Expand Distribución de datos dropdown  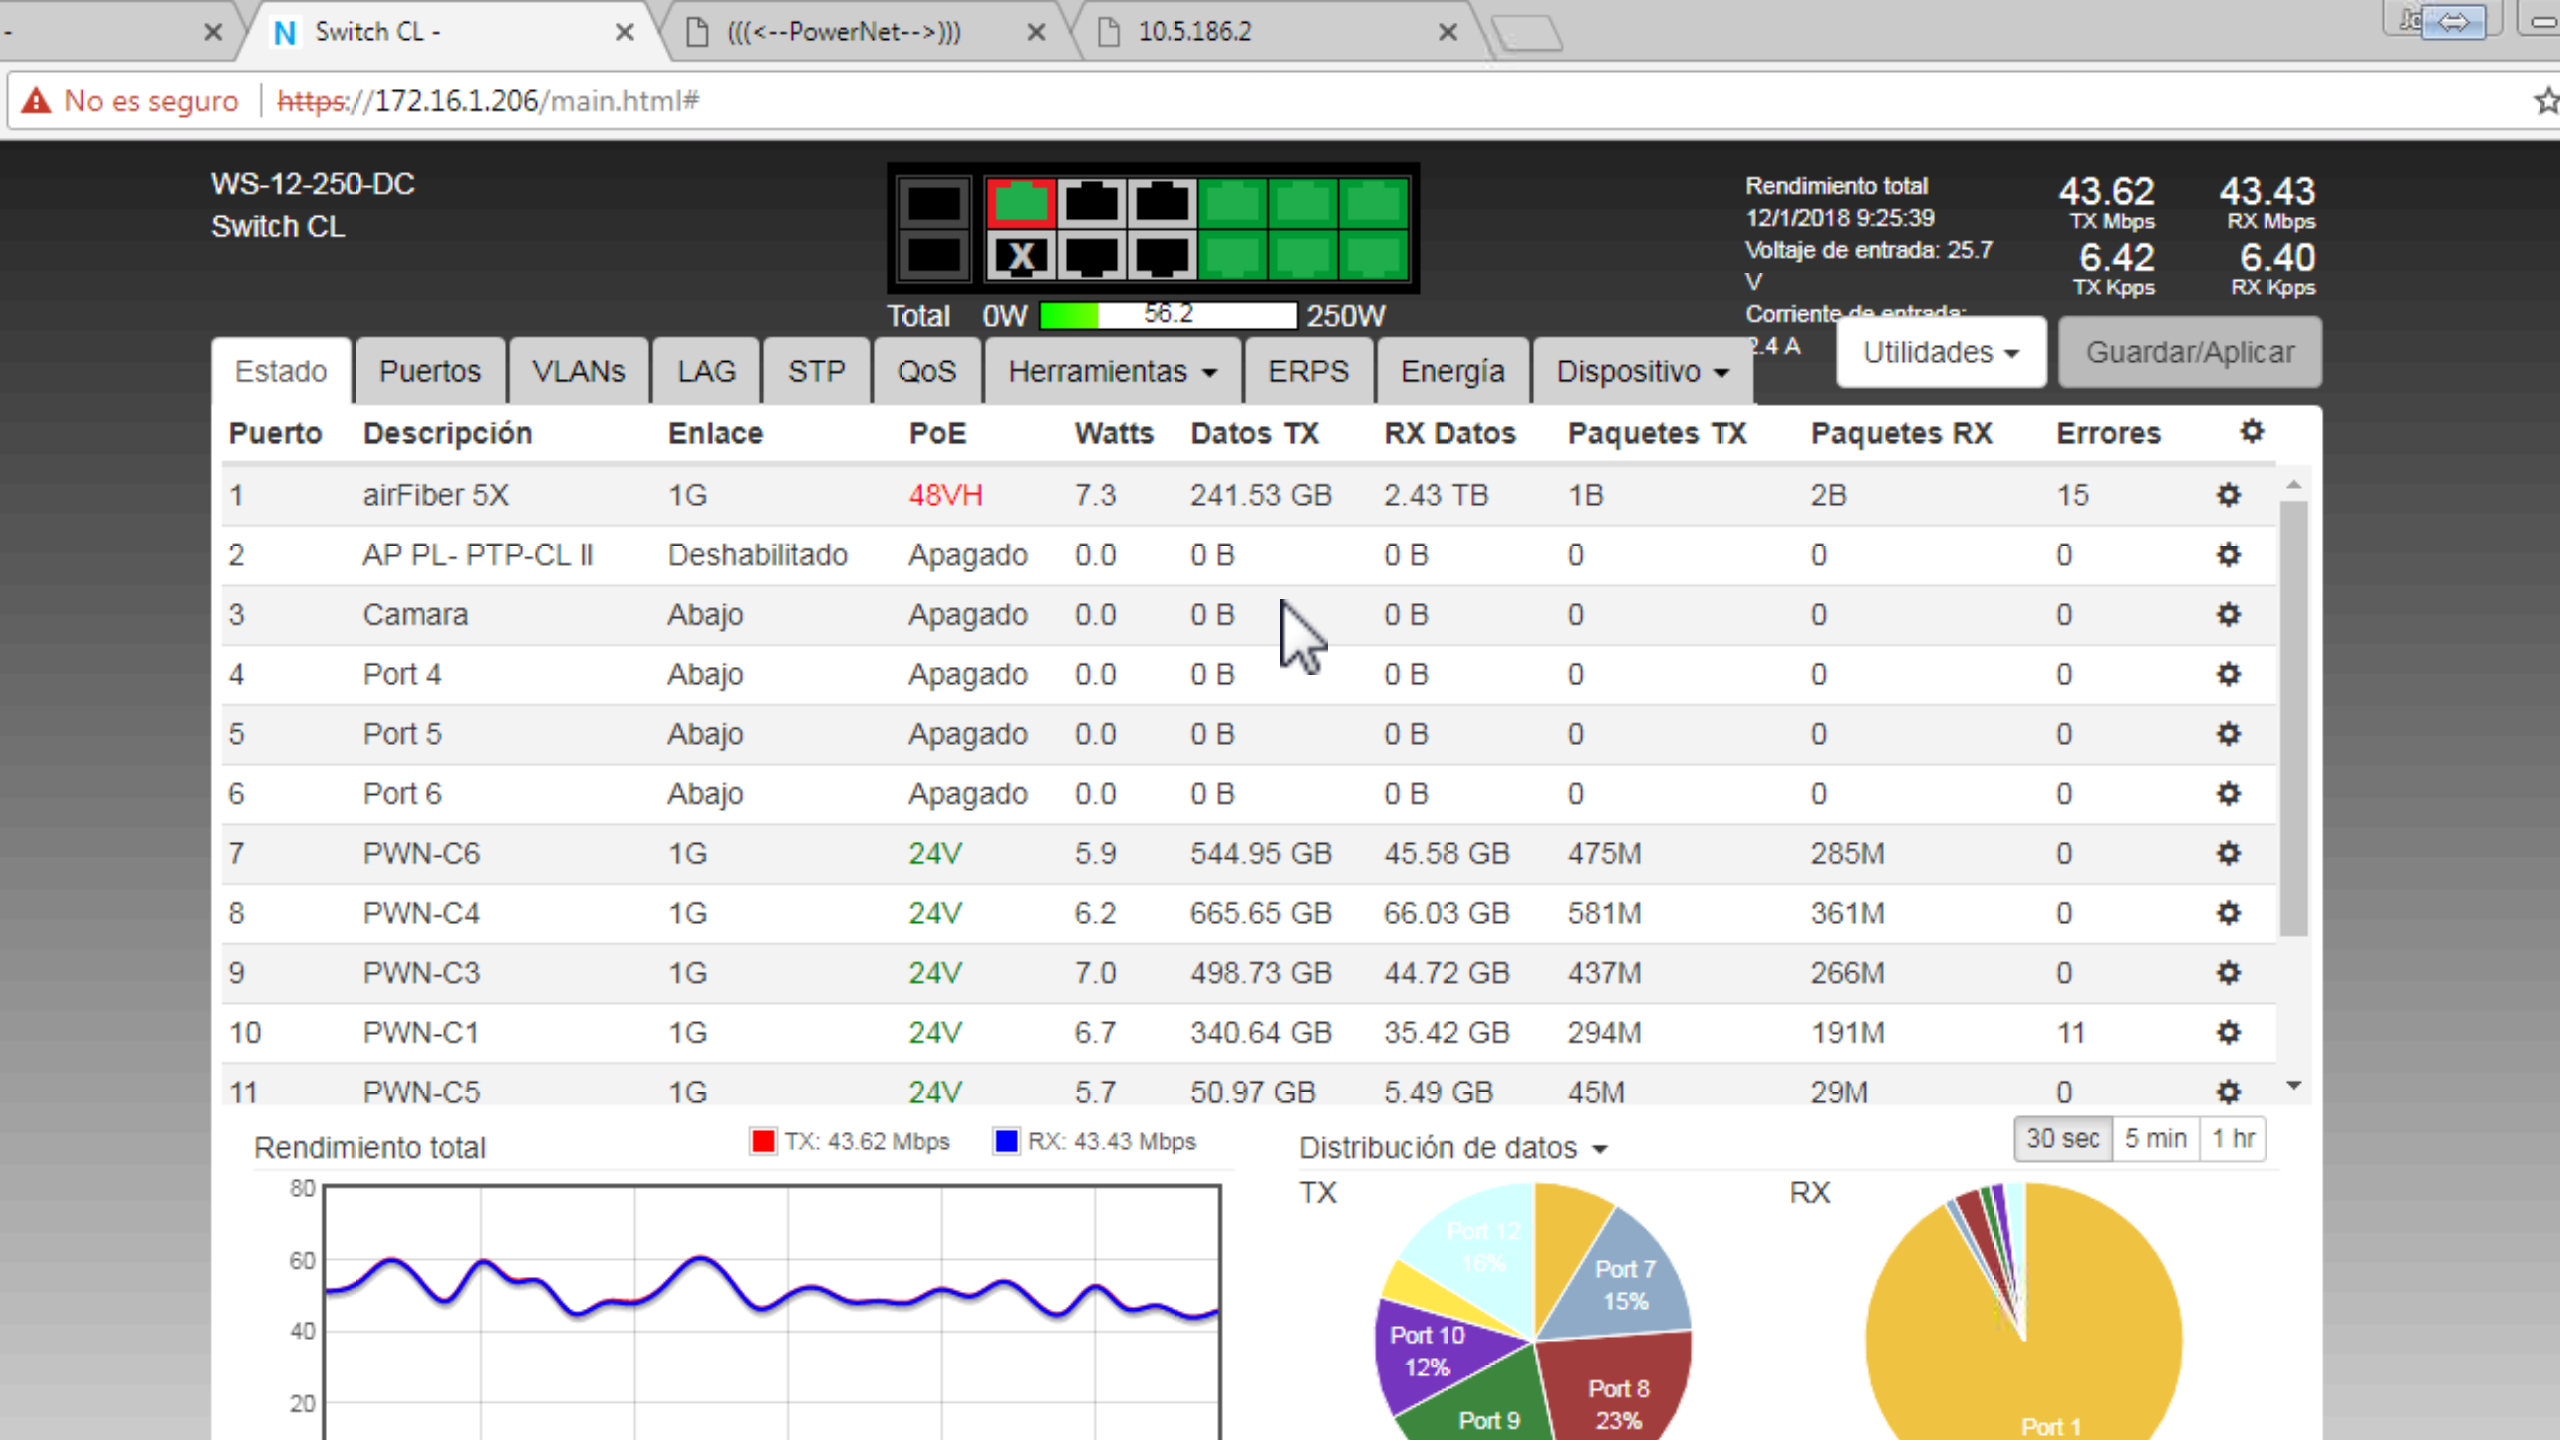click(x=1452, y=1148)
